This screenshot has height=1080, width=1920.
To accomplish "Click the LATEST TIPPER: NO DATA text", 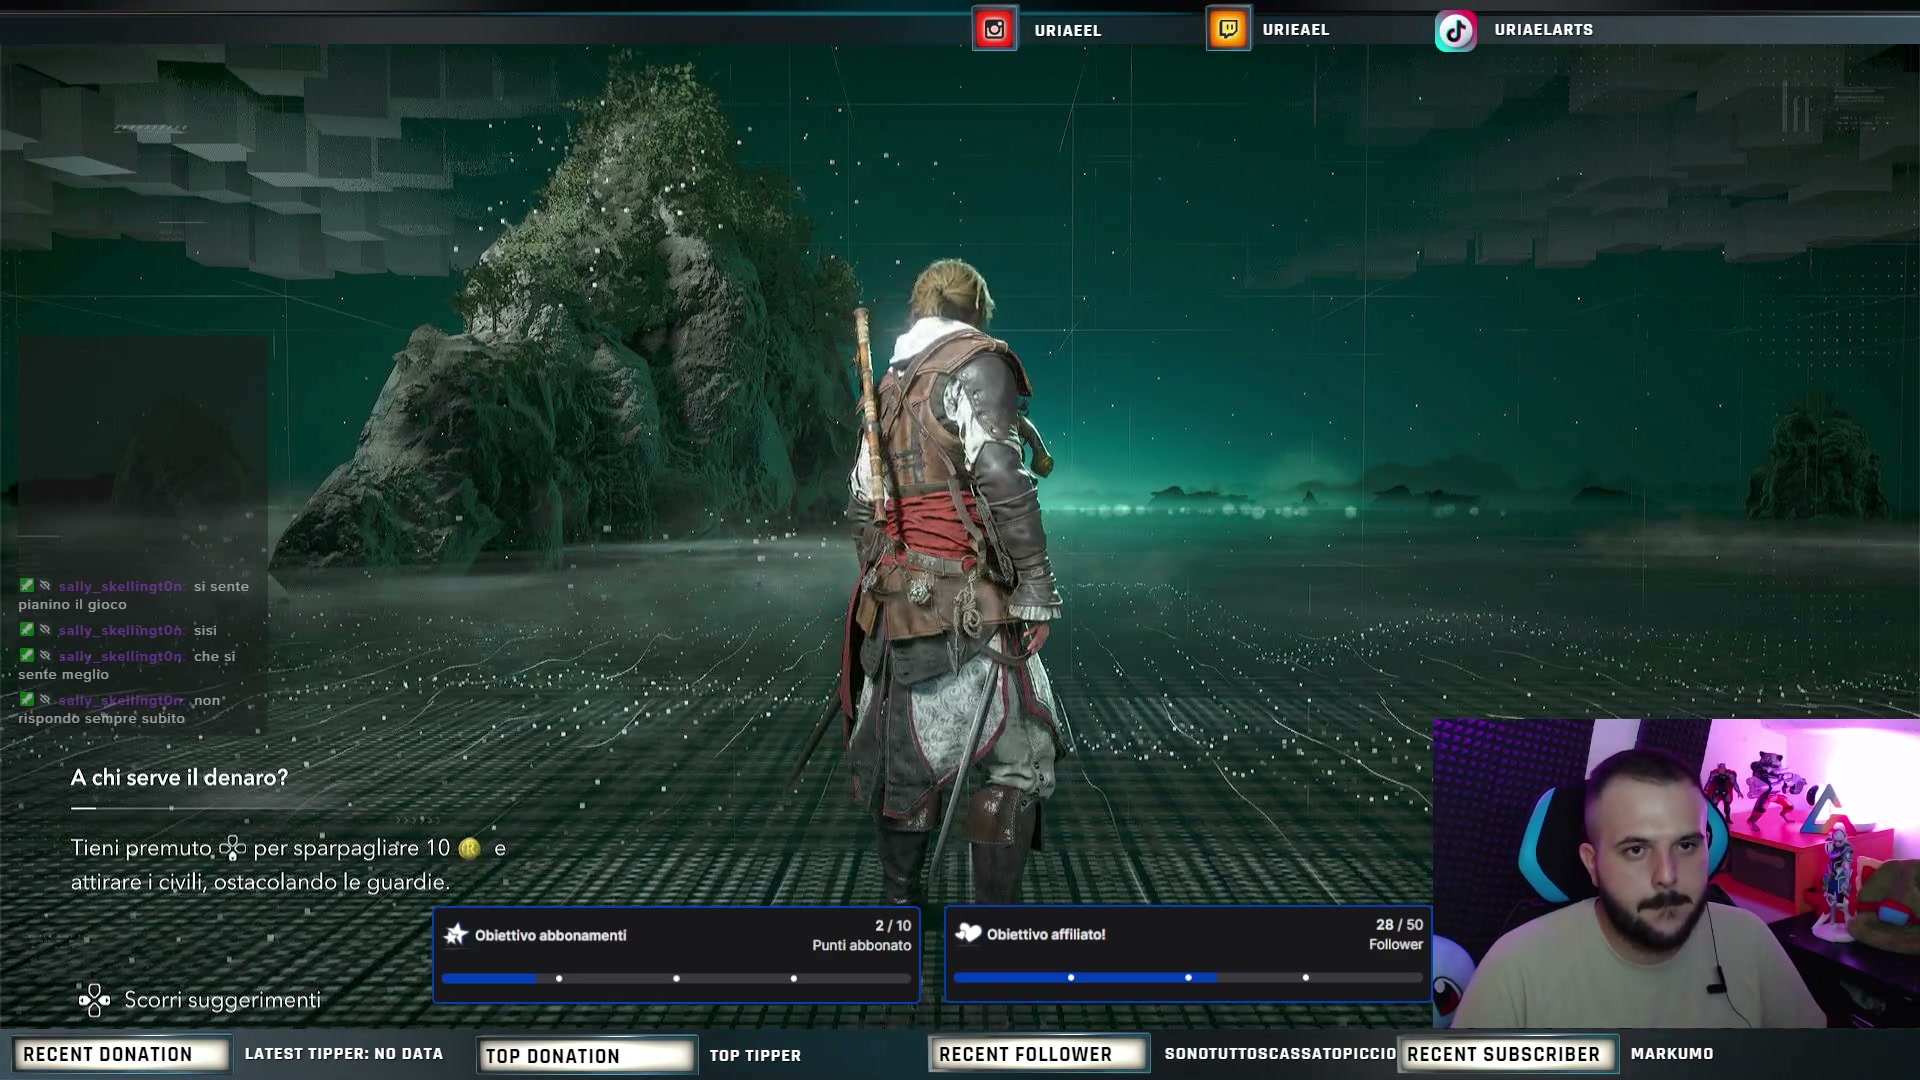I will point(344,1054).
